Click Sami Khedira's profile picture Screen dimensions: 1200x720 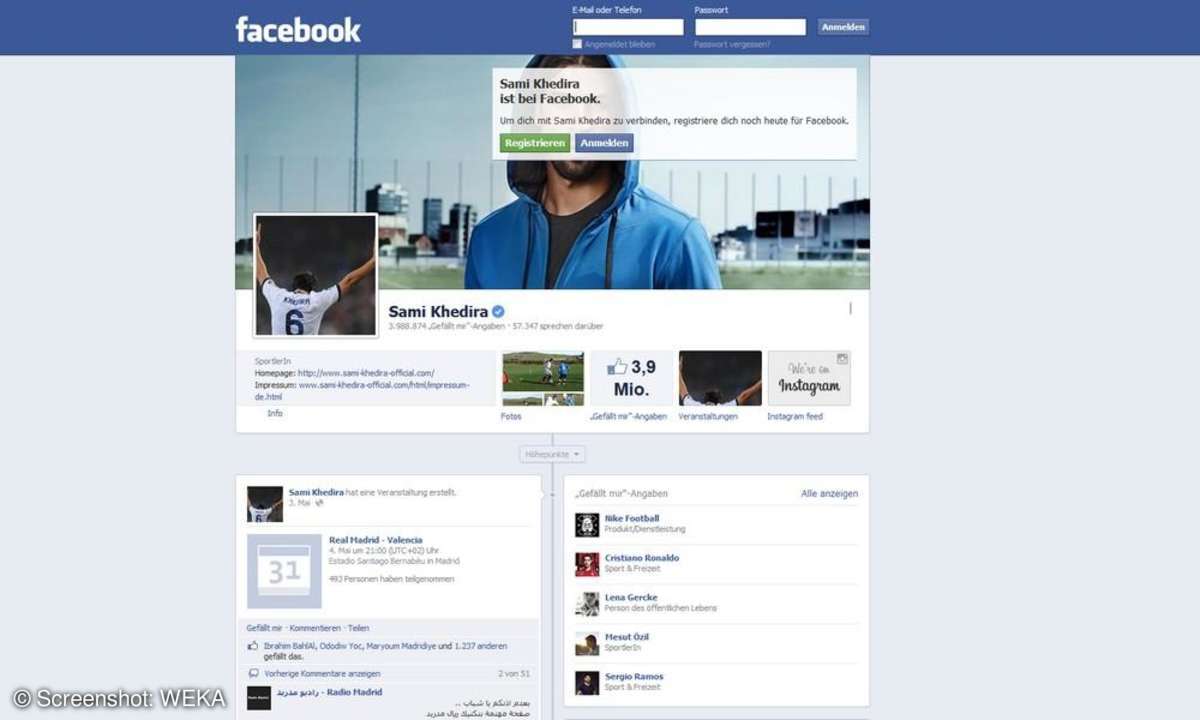(x=315, y=276)
